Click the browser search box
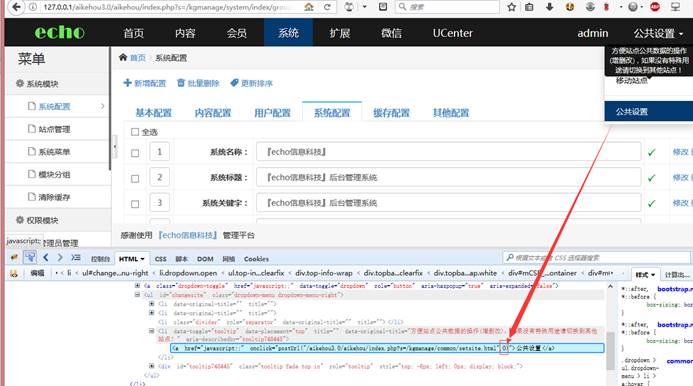 pos(446,7)
